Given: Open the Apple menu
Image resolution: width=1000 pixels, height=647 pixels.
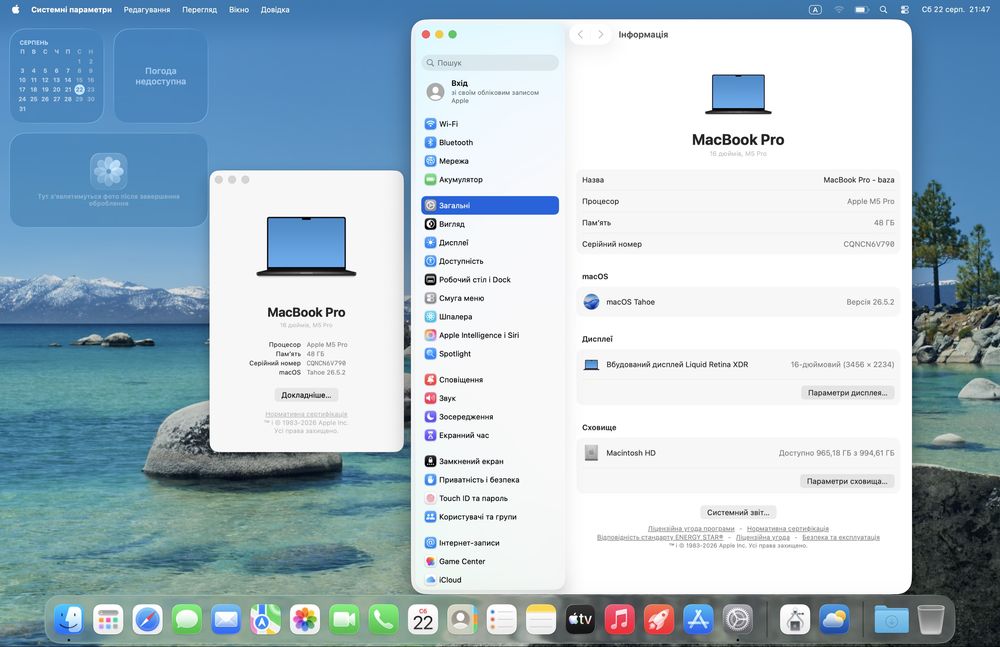Looking at the screenshot, I should pos(15,10).
